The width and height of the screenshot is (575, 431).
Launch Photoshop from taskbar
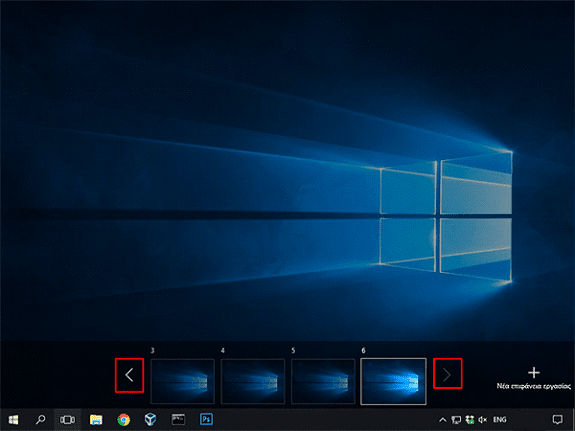click(x=206, y=419)
